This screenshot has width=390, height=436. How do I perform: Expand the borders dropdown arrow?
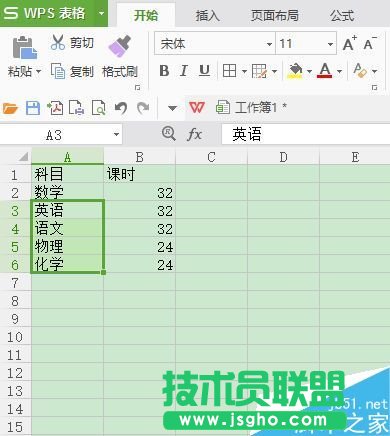click(244, 71)
